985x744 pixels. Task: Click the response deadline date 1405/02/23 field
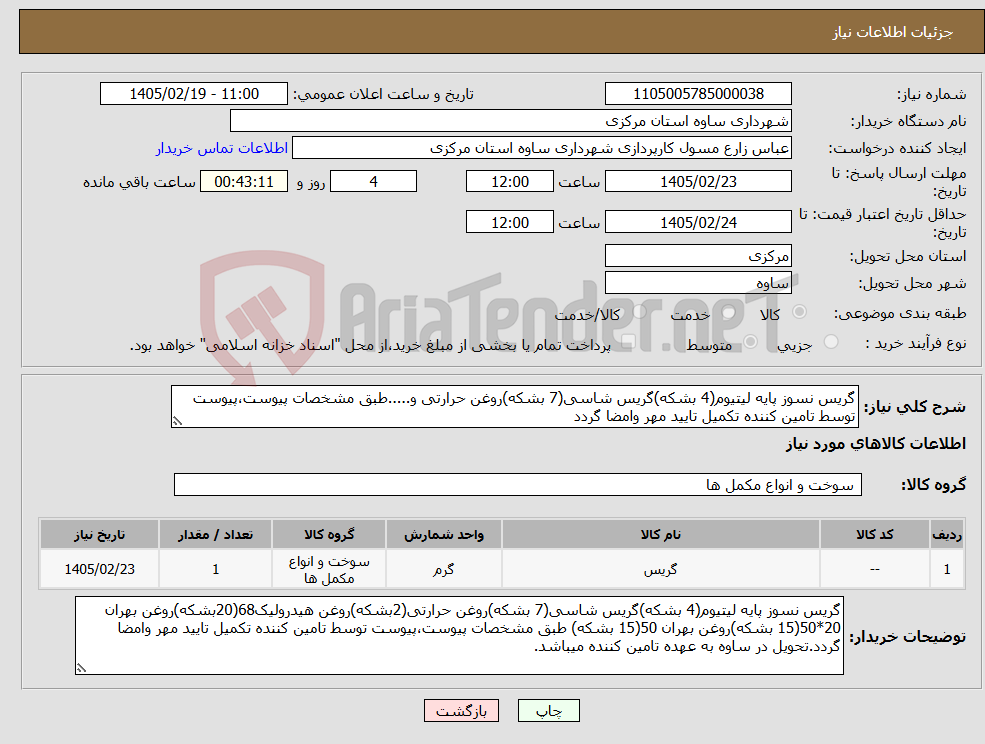[x=698, y=182]
